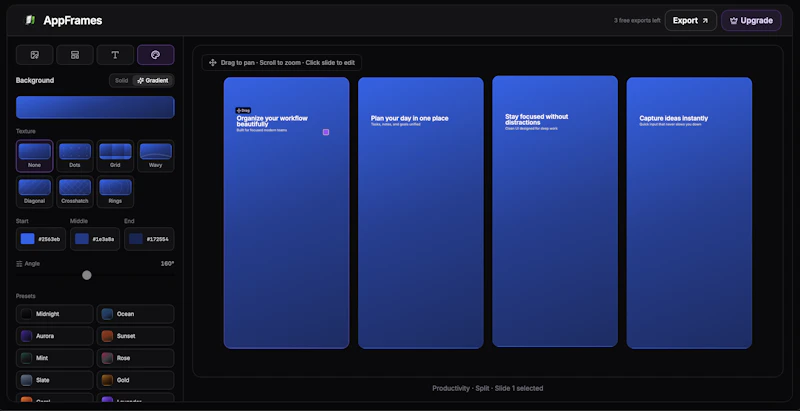Select the Dots texture
The width and height of the screenshot is (800, 411).
pyautogui.click(x=75, y=156)
